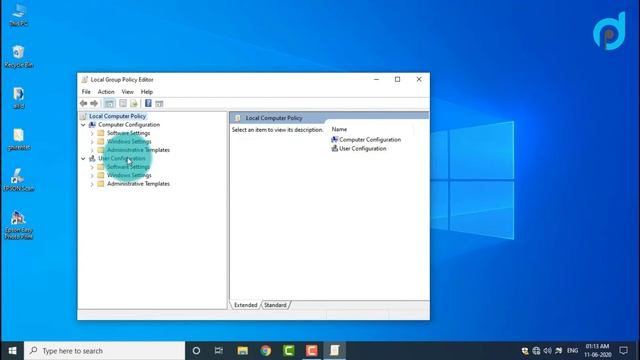Select the Epson Easy Photo Print desktop icon
This screenshot has width=640, height=360.
point(18,225)
